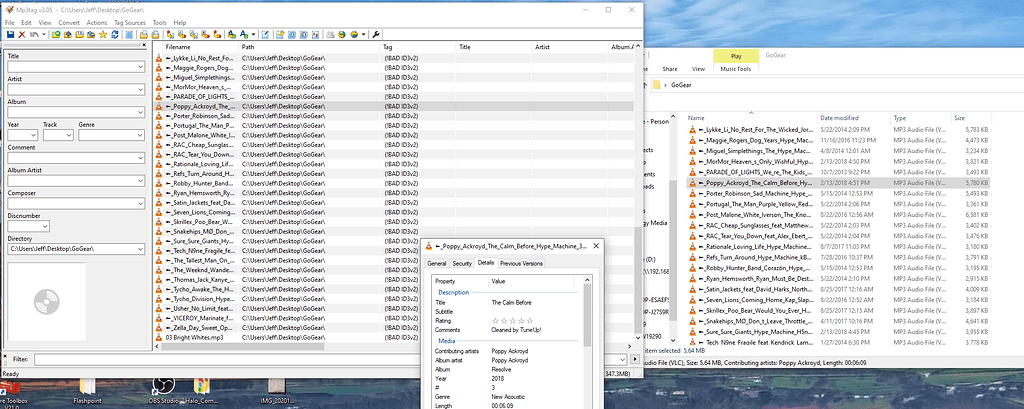Click the Properties details vertical scrollbar

pyautogui.click(x=587, y=314)
